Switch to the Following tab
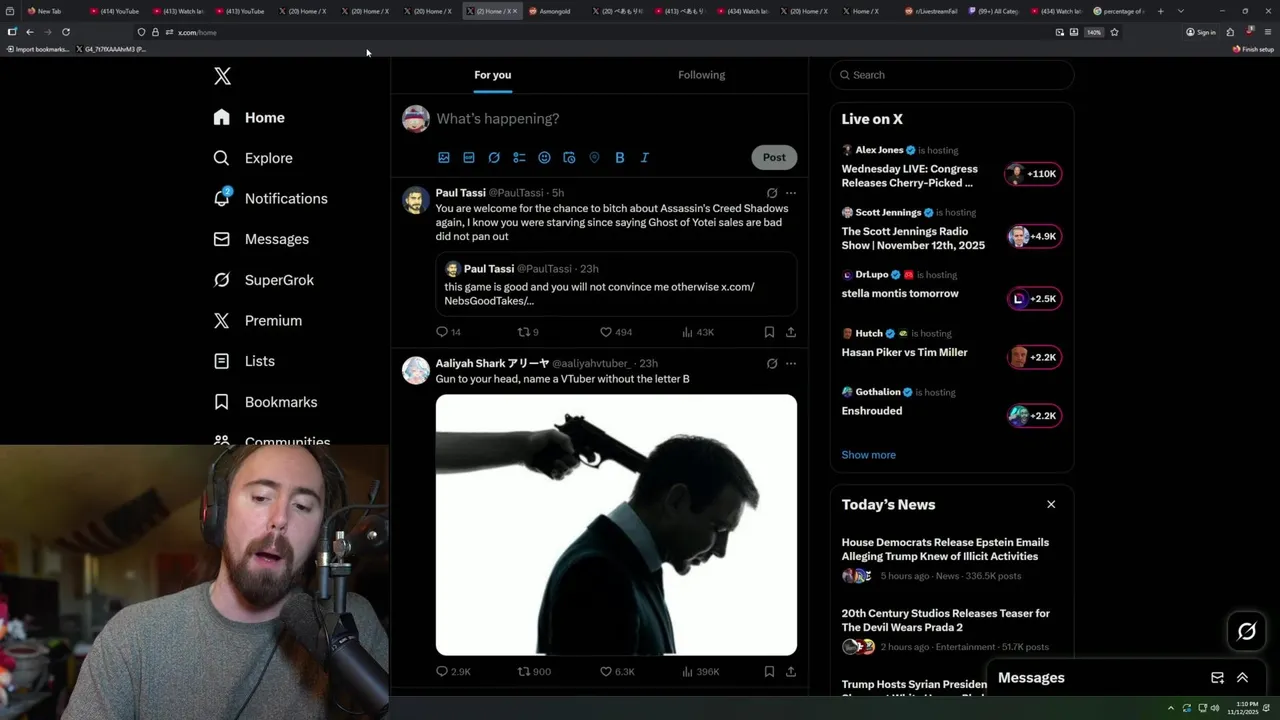The image size is (1280, 720). pyautogui.click(x=701, y=75)
